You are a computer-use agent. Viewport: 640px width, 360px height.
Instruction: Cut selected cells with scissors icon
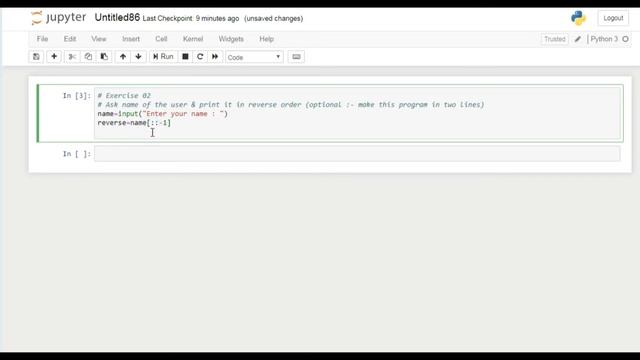pyautogui.click(x=72, y=57)
